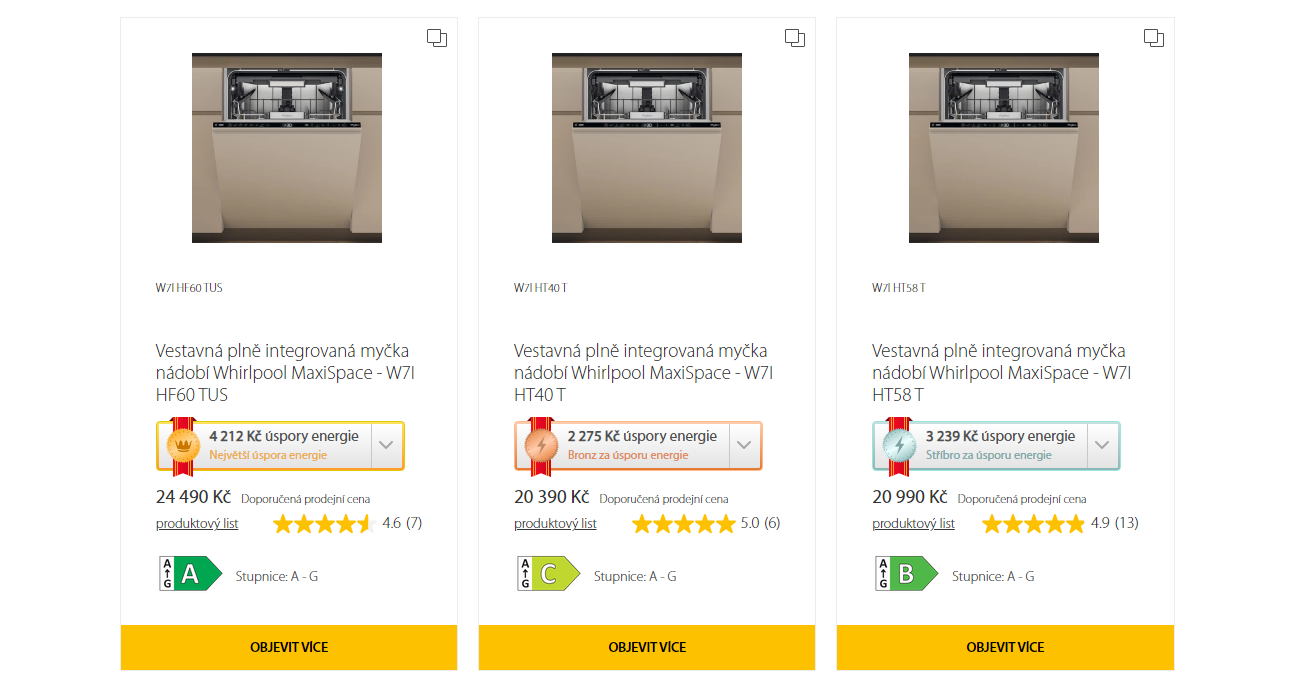
Task: Click compare icon on W7I HF60 TUS card
Action: (437, 38)
